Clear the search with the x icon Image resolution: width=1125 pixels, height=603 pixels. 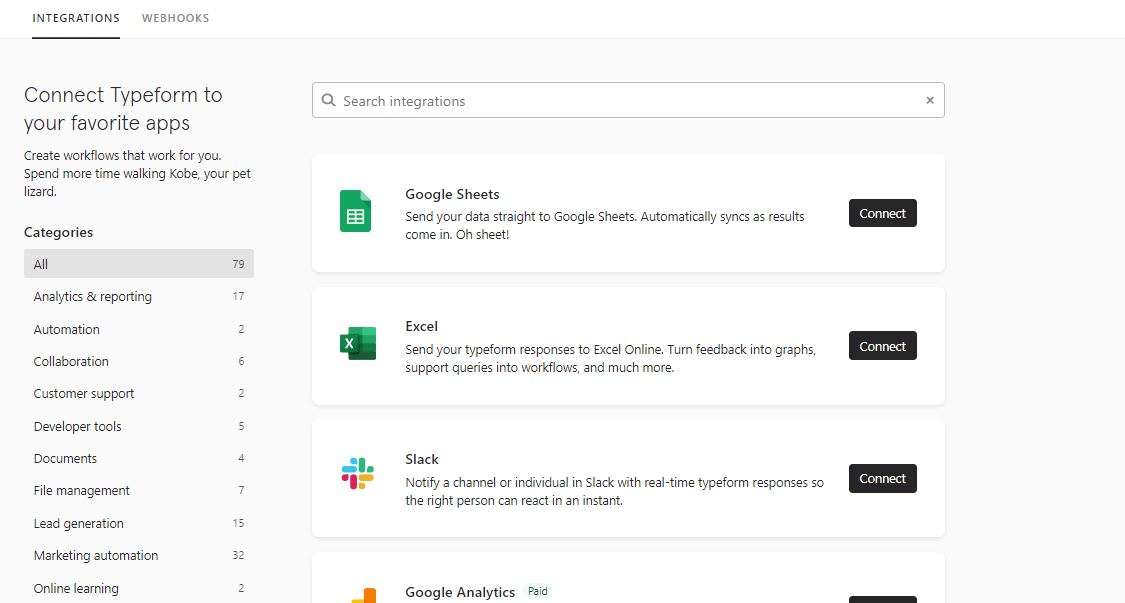930,100
